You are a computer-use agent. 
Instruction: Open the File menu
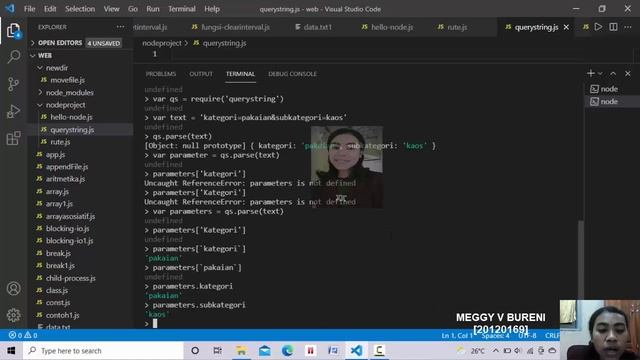29,9
